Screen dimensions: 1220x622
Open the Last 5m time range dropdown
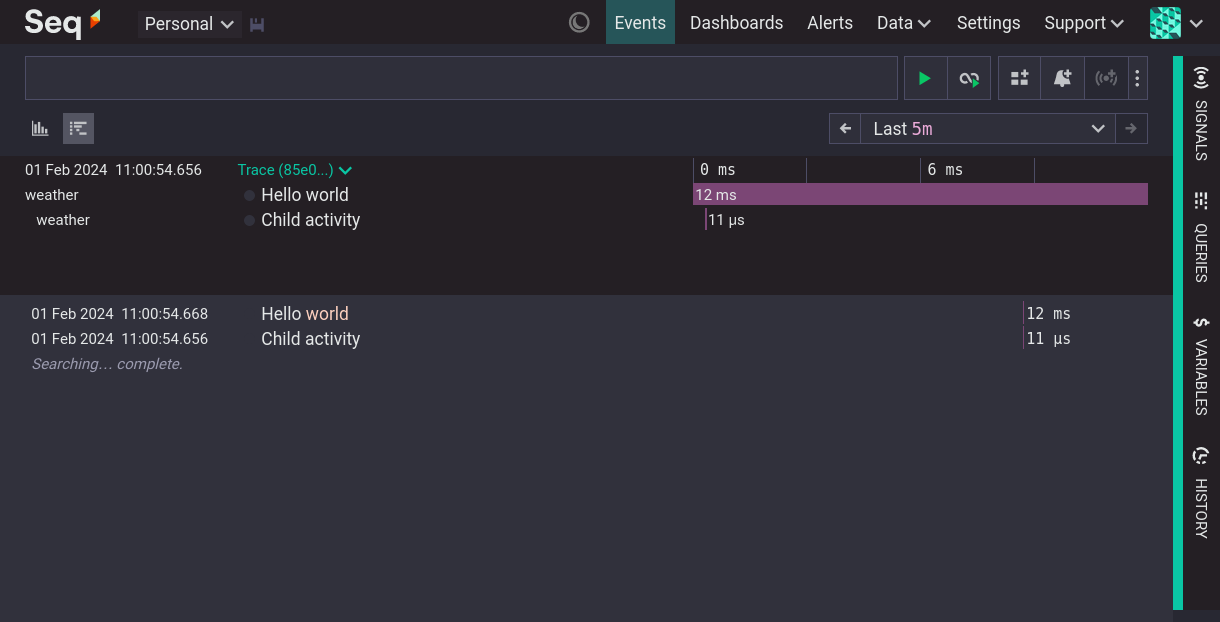point(988,128)
